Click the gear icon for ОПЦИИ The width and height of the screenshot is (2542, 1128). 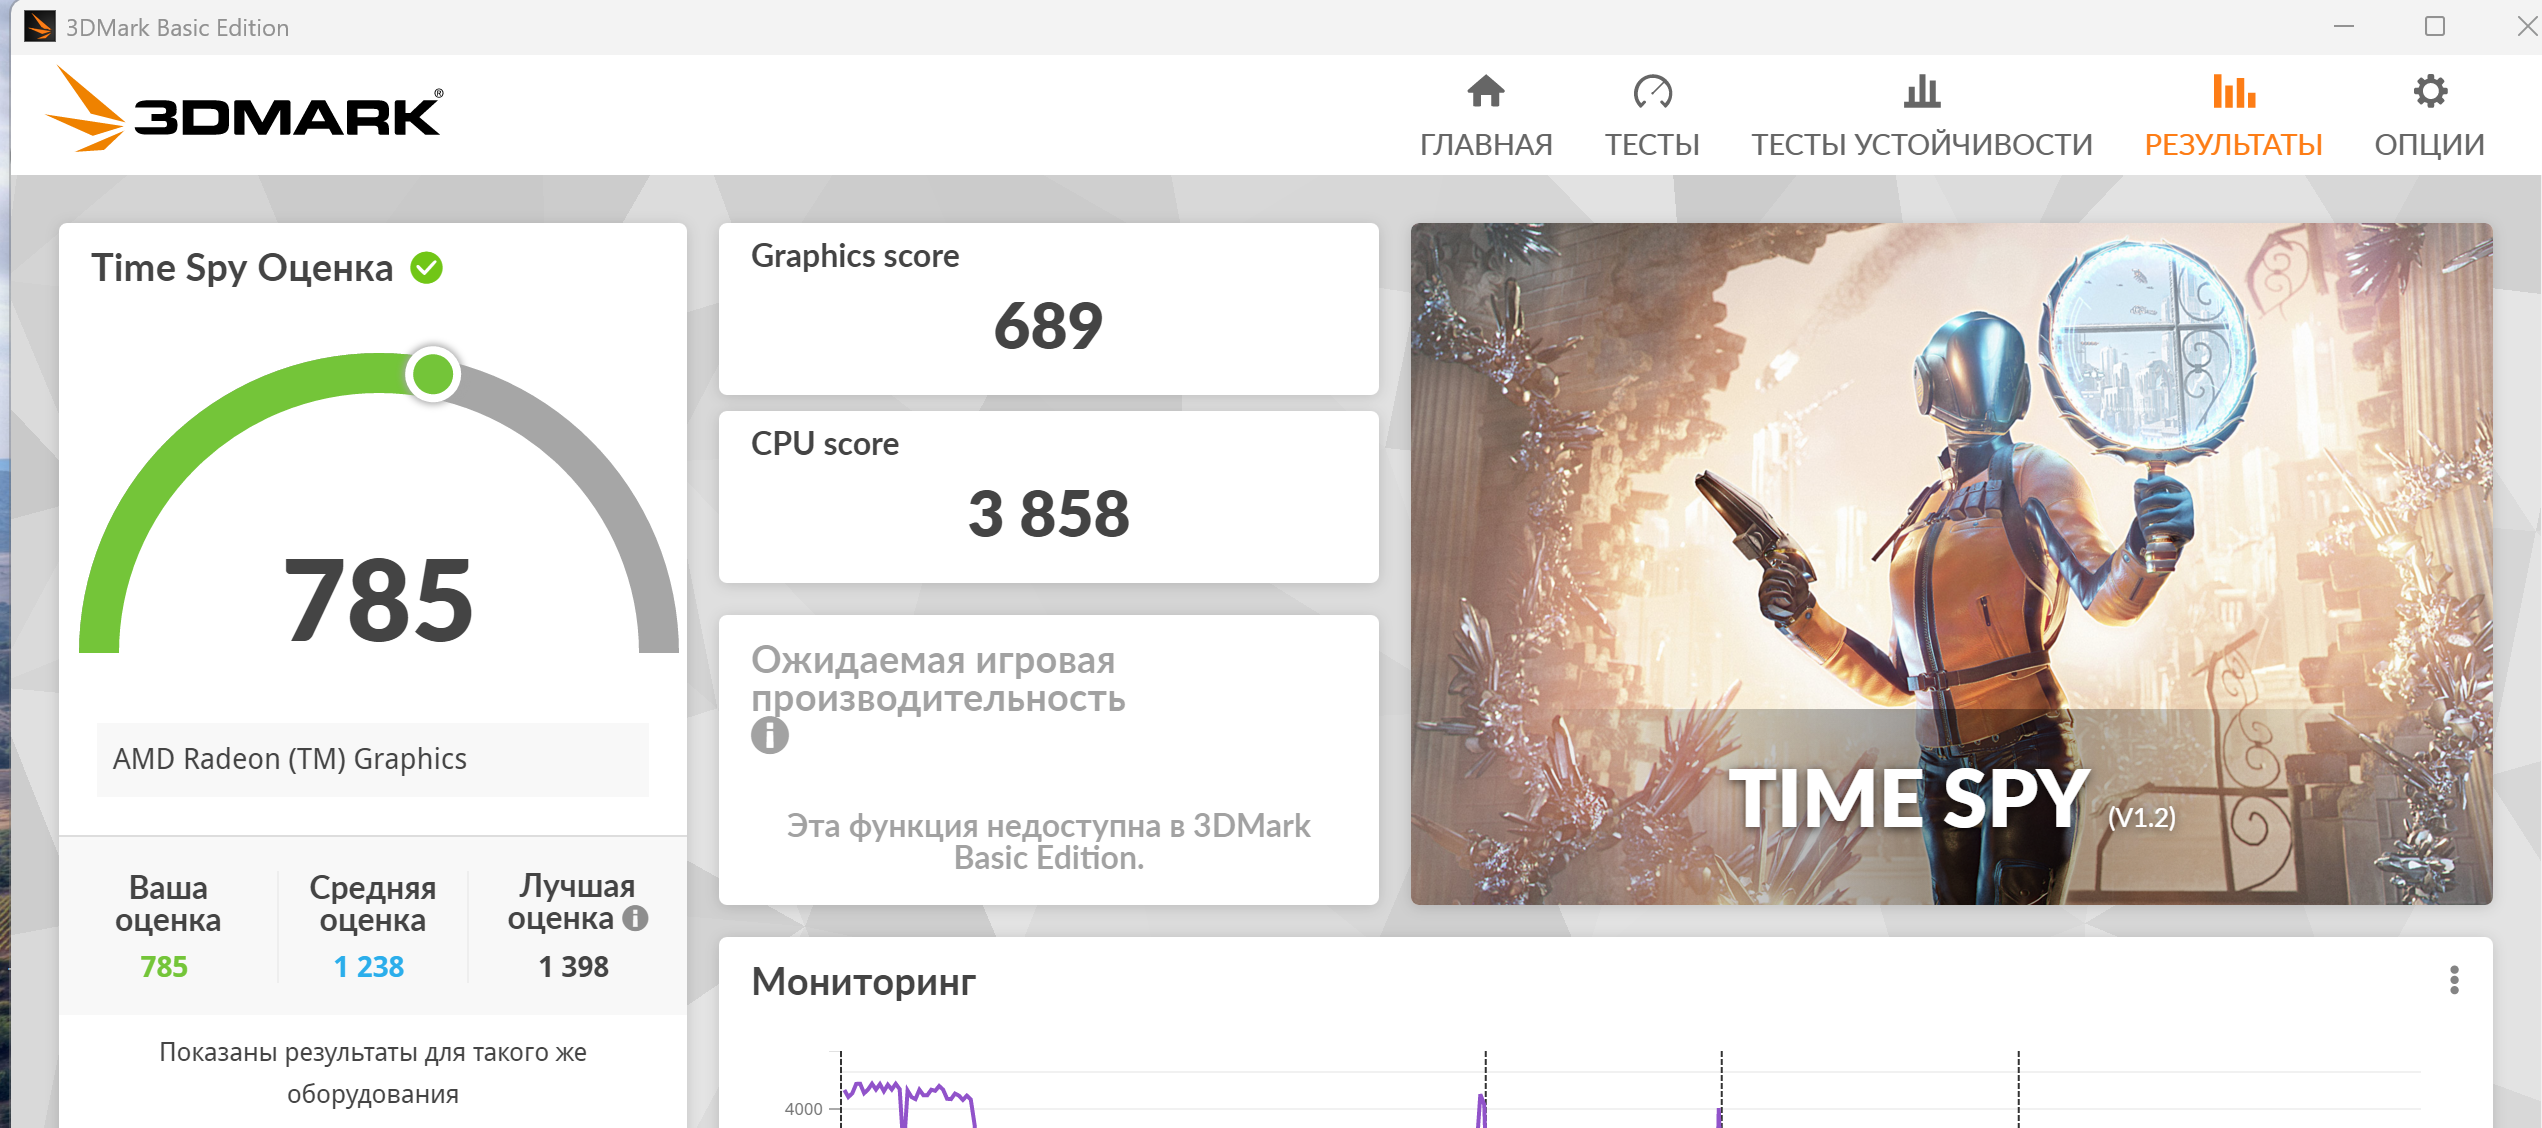tap(2429, 92)
